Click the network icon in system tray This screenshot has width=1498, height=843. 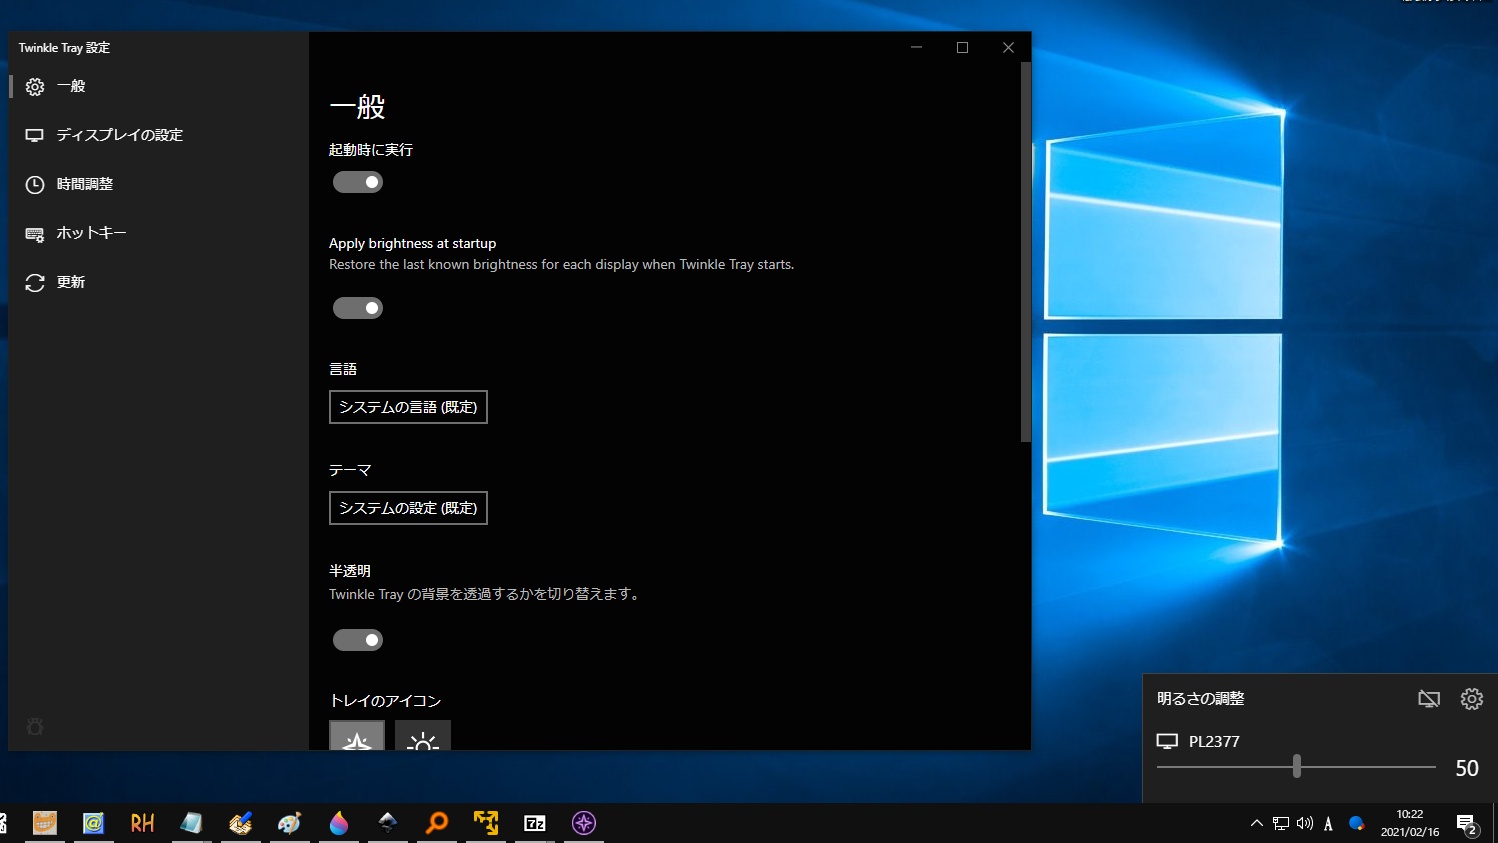point(1281,823)
